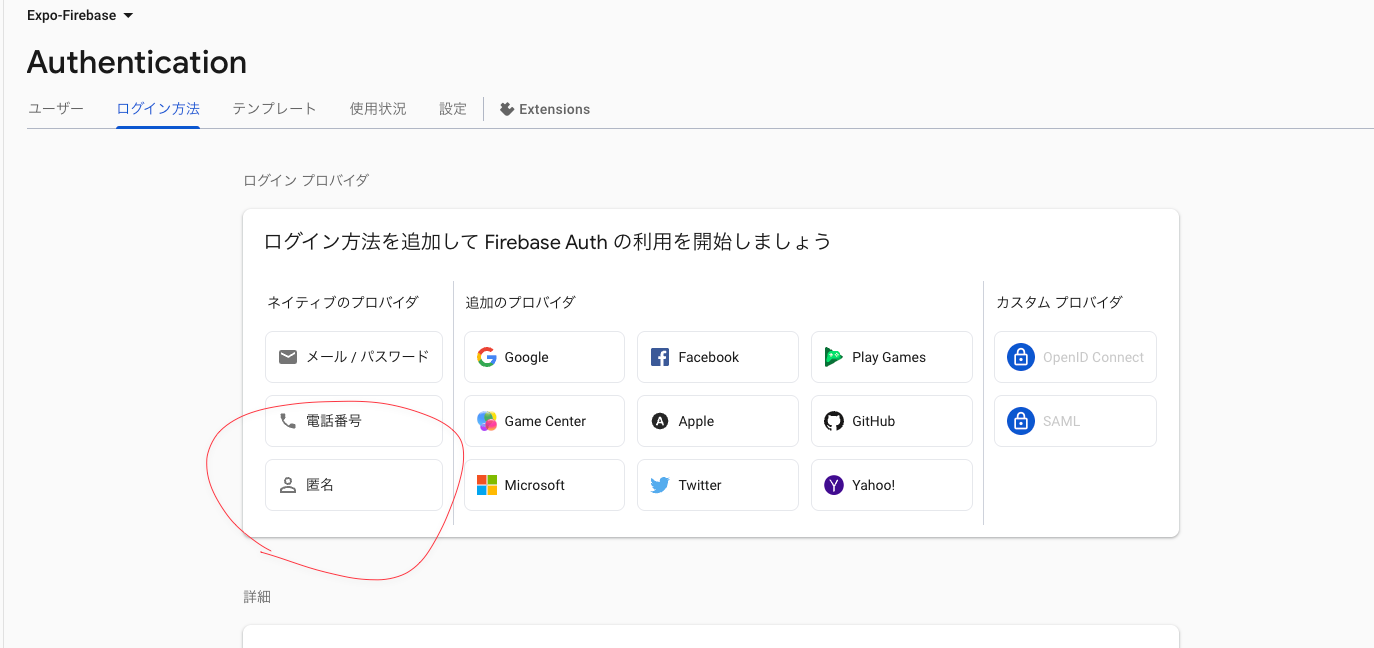Choose 匿名 provider
The height and width of the screenshot is (648, 1374).
point(354,485)
